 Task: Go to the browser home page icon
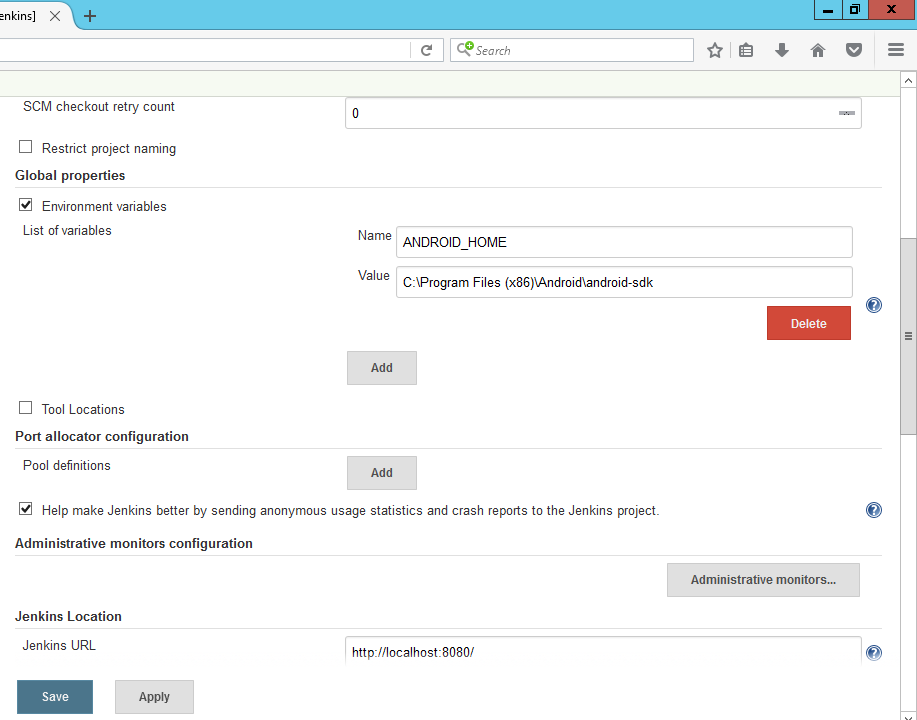point(818,50)
